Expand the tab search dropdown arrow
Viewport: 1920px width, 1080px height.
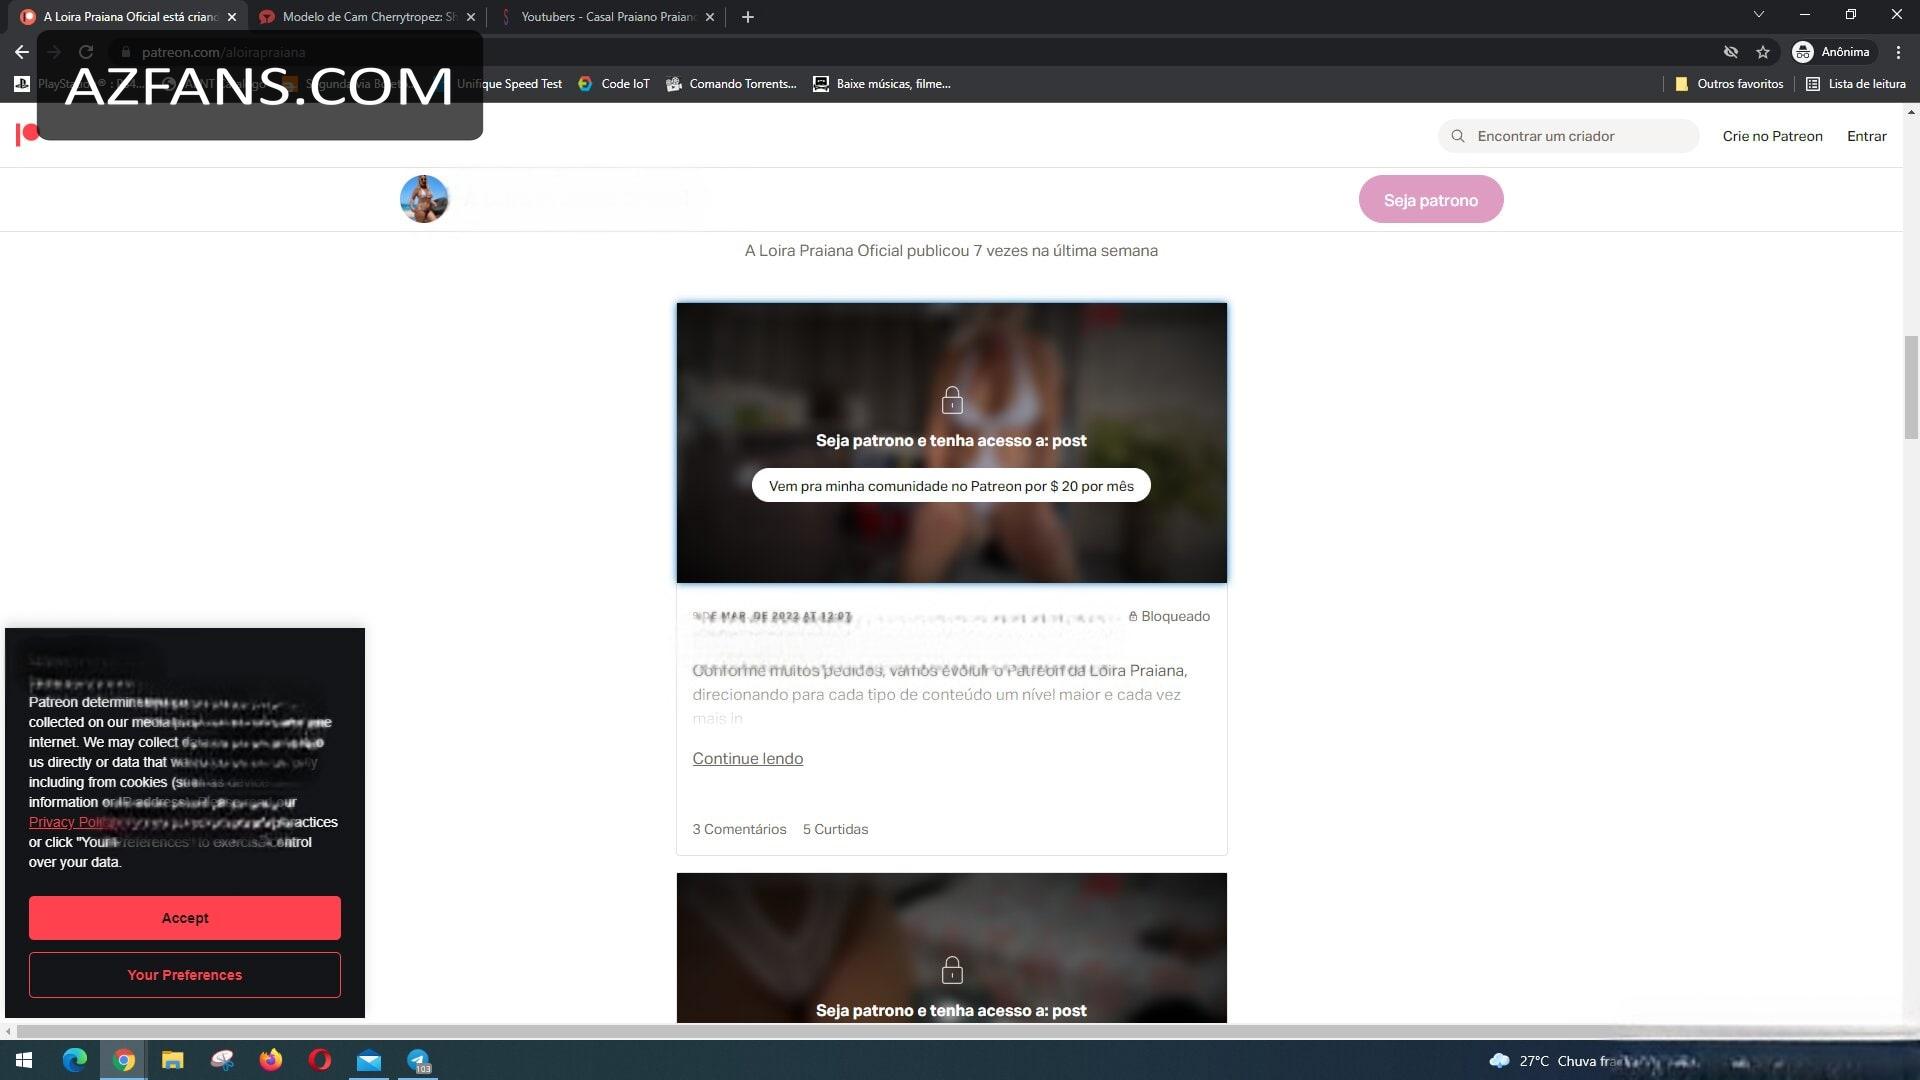click(1759, 15)
